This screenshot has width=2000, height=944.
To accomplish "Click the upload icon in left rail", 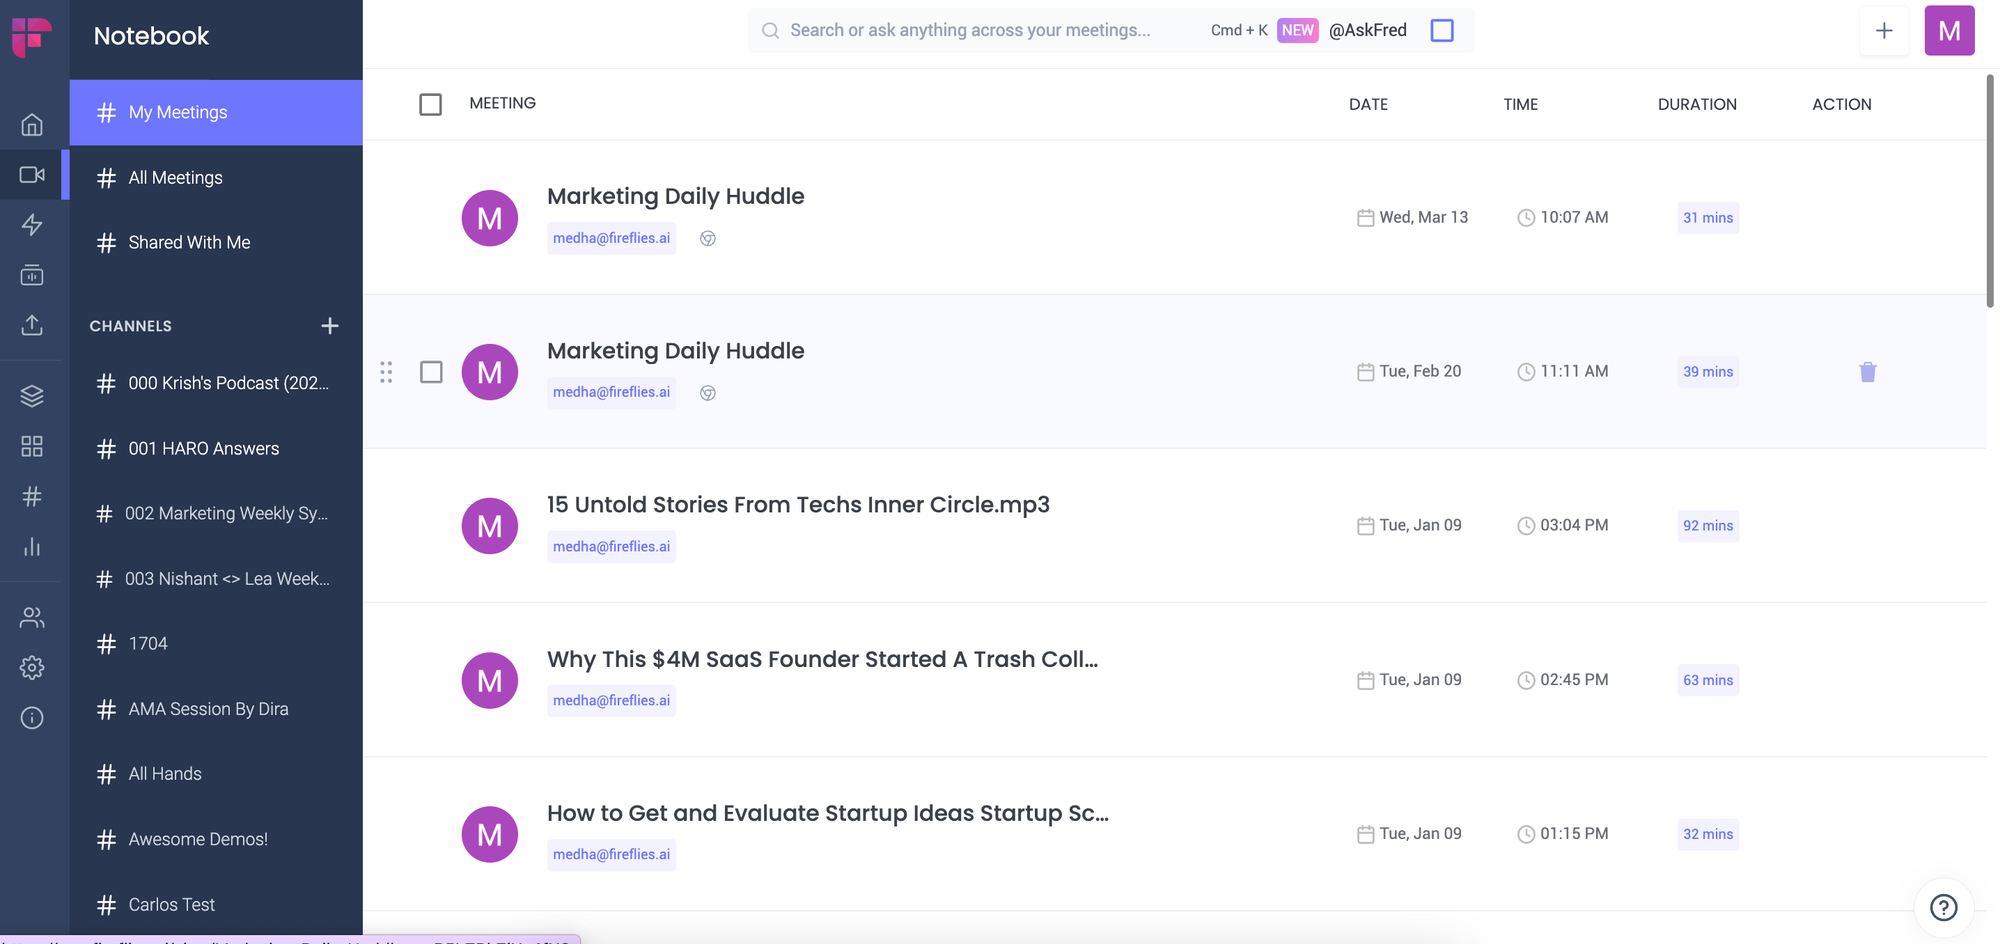I will pyautogui.click(x=32, y=325).
